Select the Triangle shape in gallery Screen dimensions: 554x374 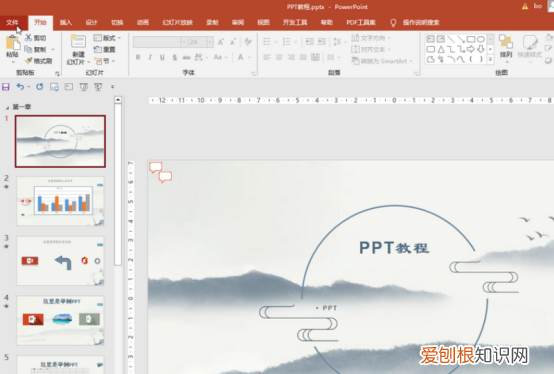[441, 49]
